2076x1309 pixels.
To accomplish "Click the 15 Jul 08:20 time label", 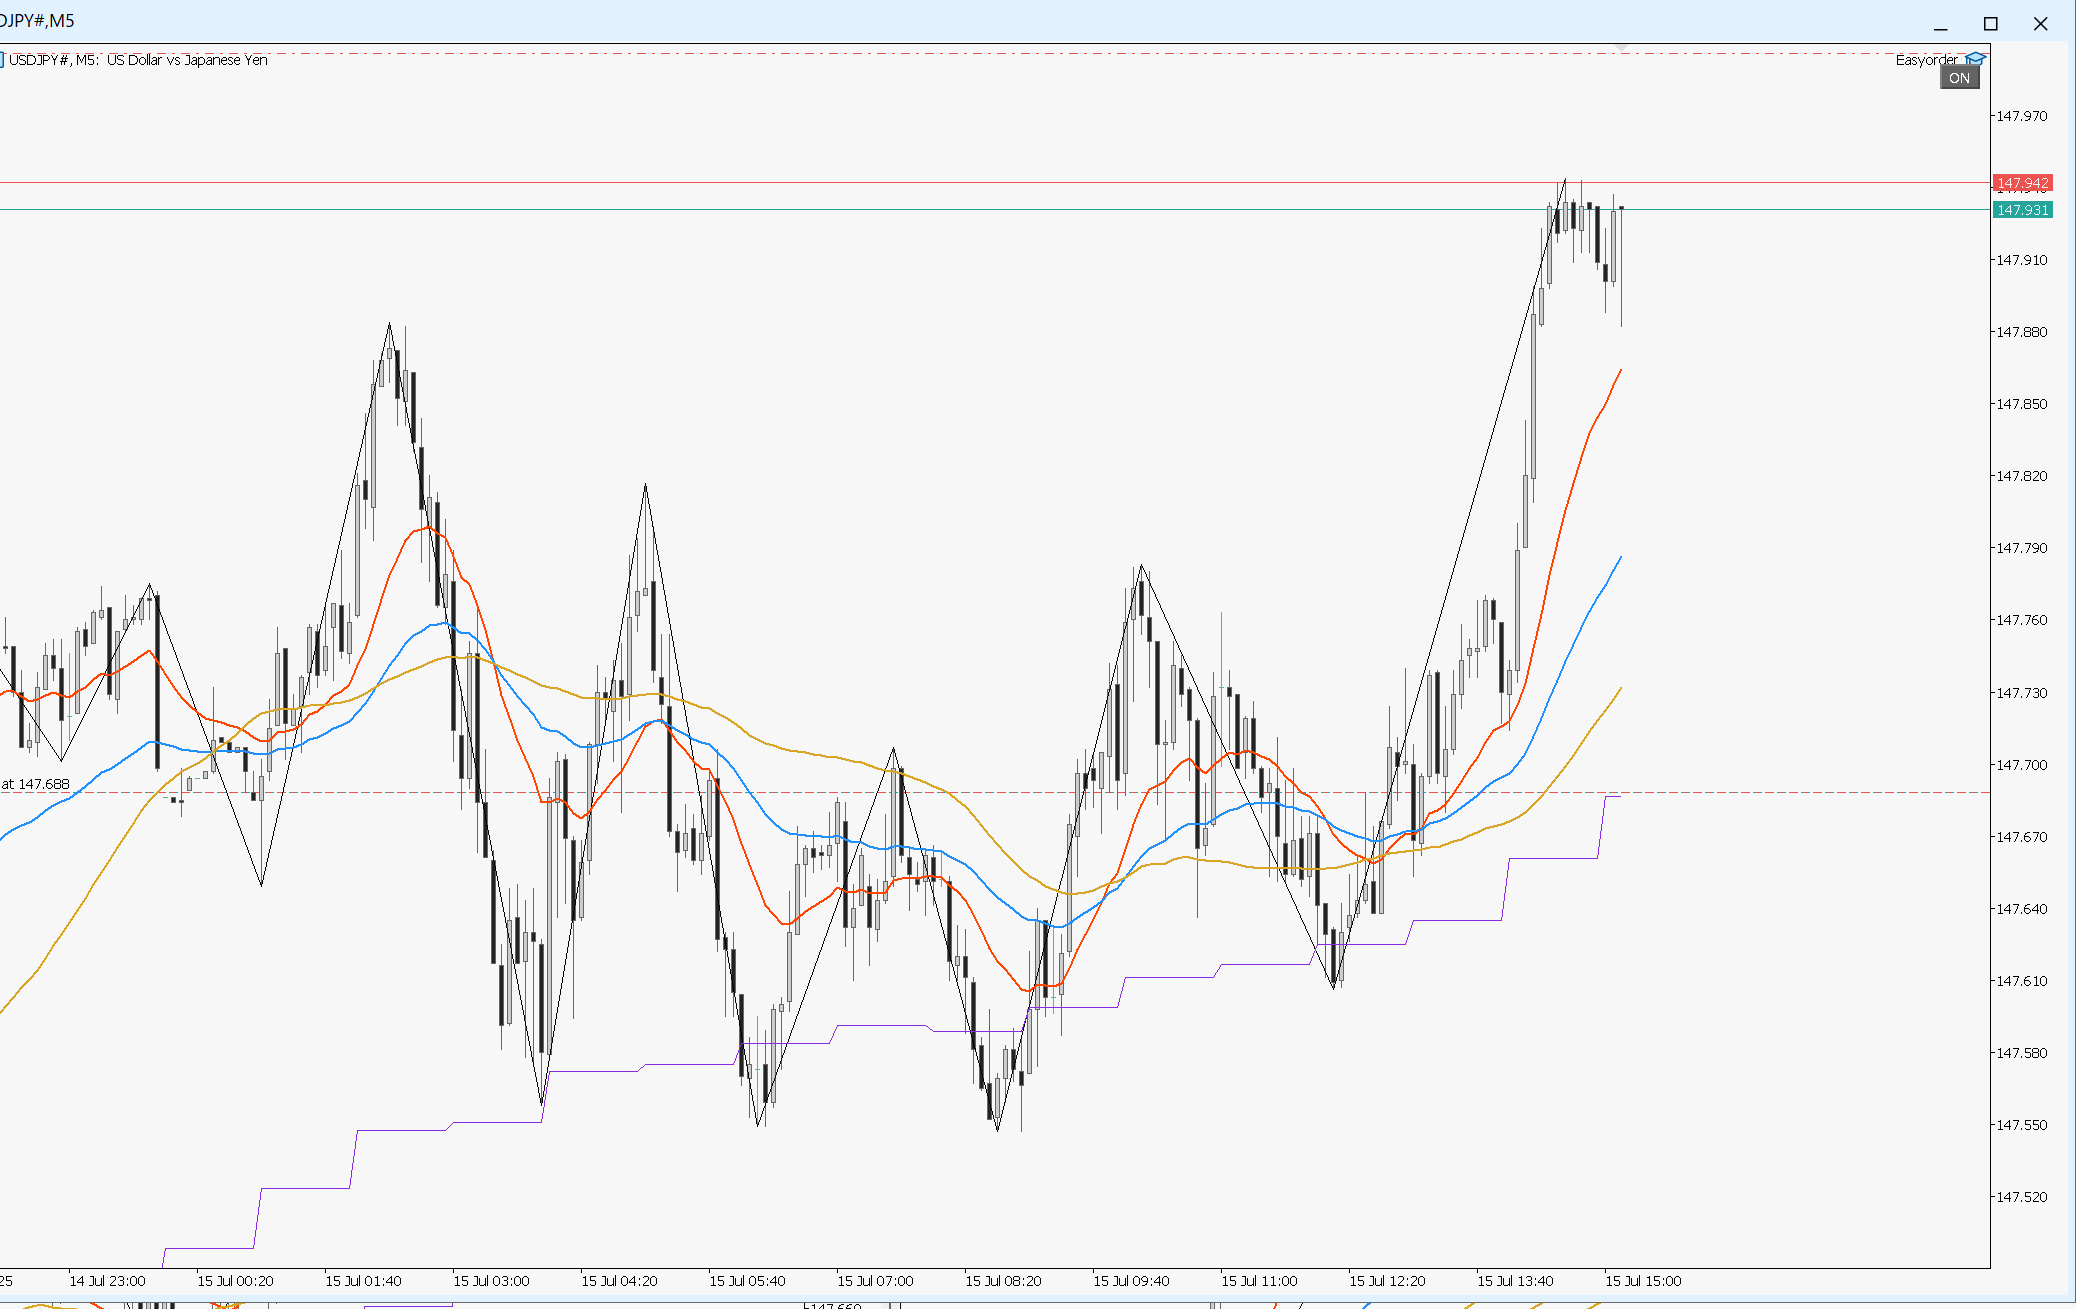I will (1003, 1281).
